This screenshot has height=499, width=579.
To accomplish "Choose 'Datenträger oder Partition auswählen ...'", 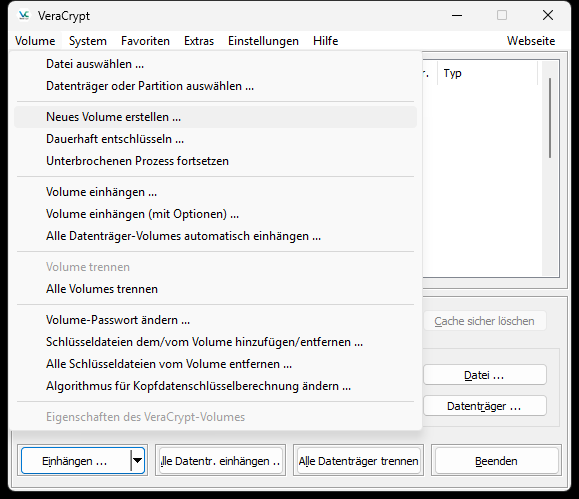I will pyautogui.click(x=215, y=86).
